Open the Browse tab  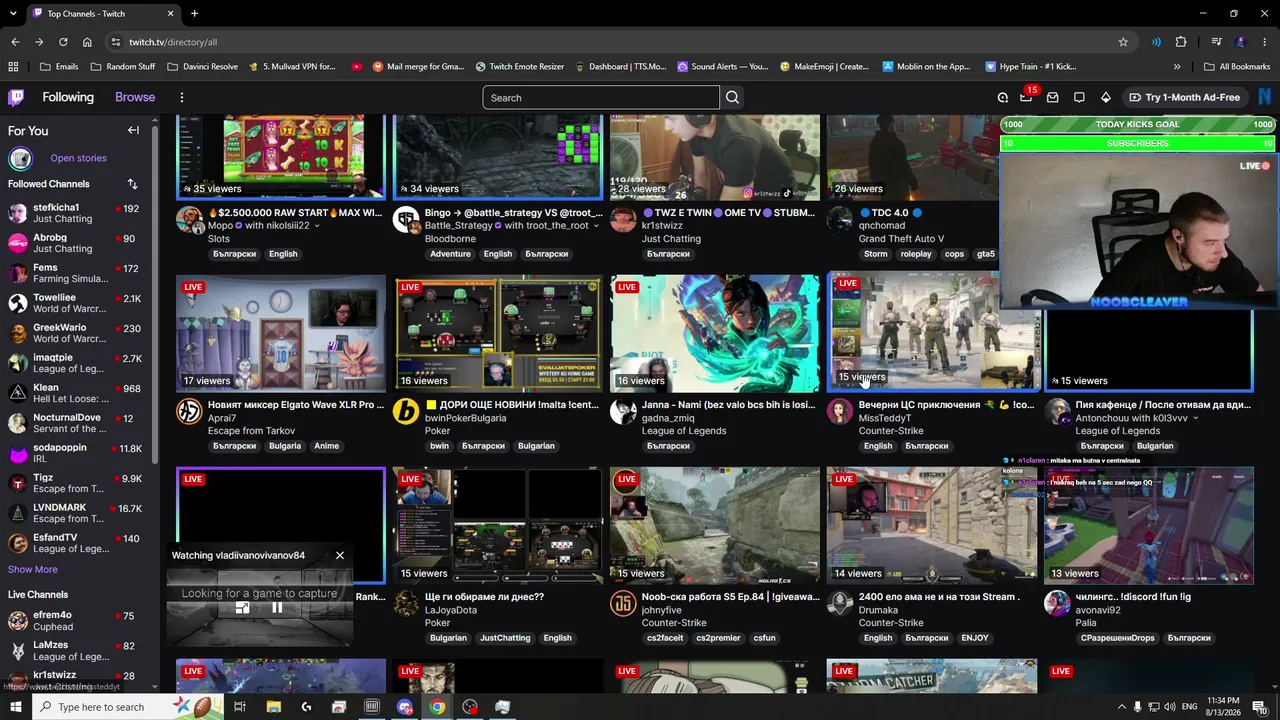tap(135, 97)
